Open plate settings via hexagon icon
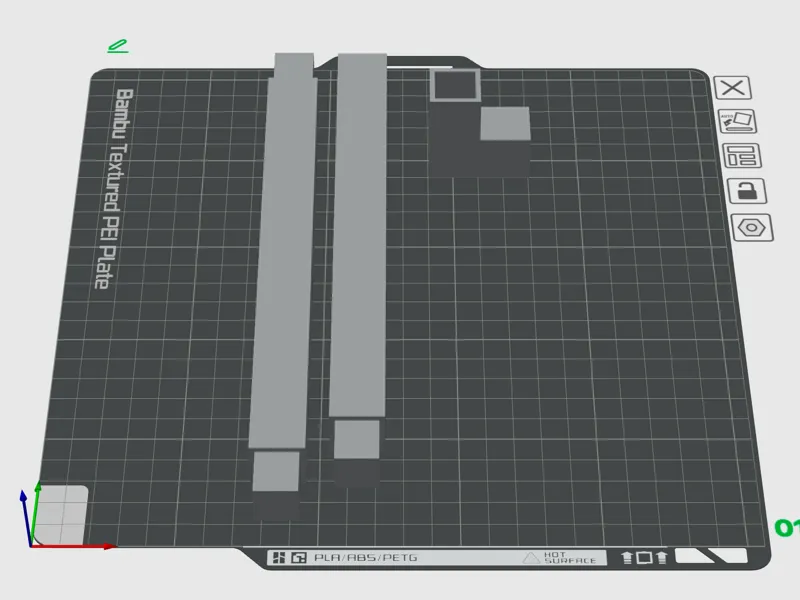 (752, 227)
